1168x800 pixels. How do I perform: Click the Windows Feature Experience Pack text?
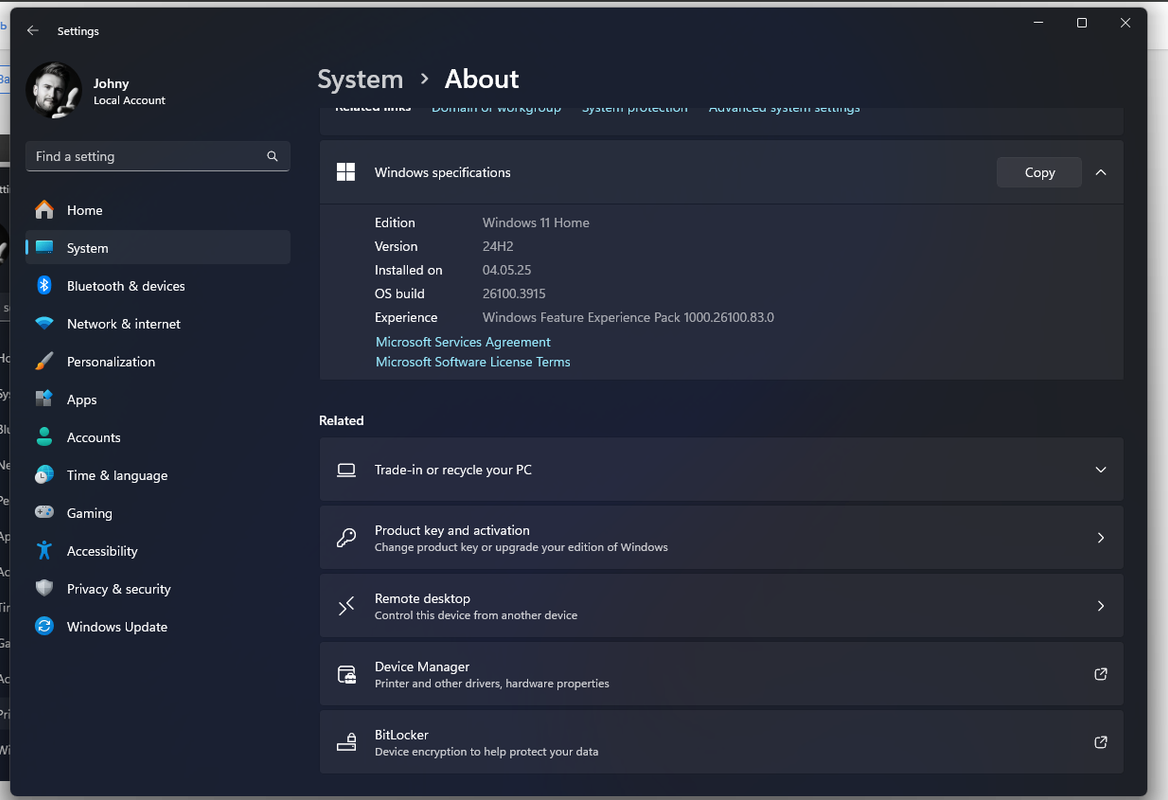pyautogui.click(x=628, y=317)
